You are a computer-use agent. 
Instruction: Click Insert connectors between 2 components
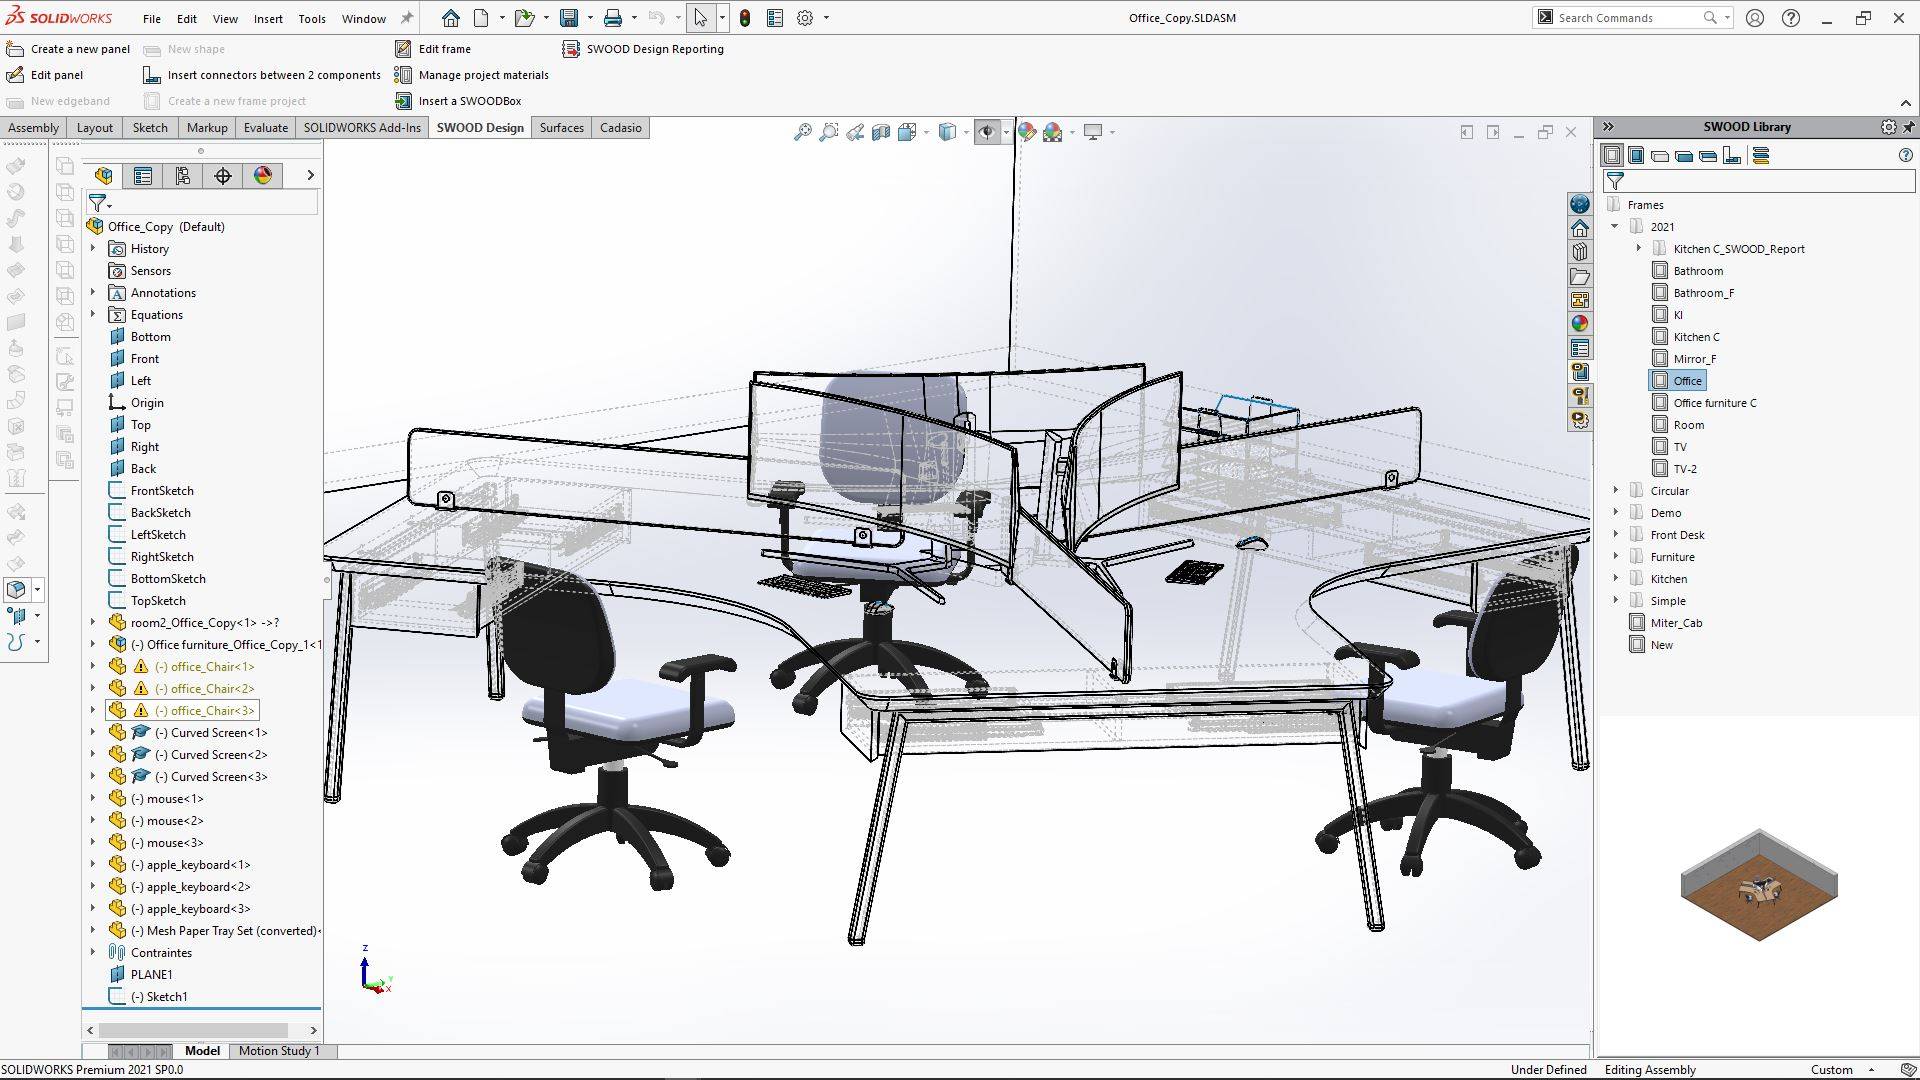point(262,75)
